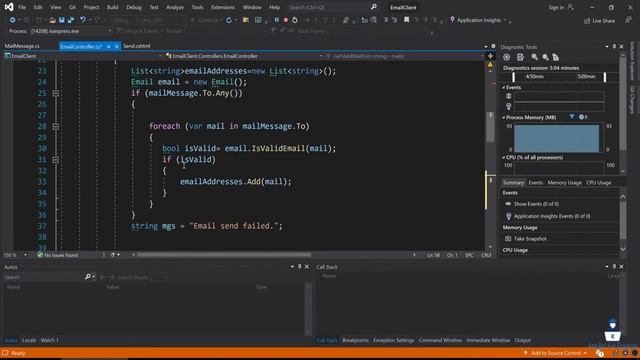This screenshot has width=640, height=360.
Task: Open the Analyze menu
Action: pyautogui.click(x=175, y=7)
